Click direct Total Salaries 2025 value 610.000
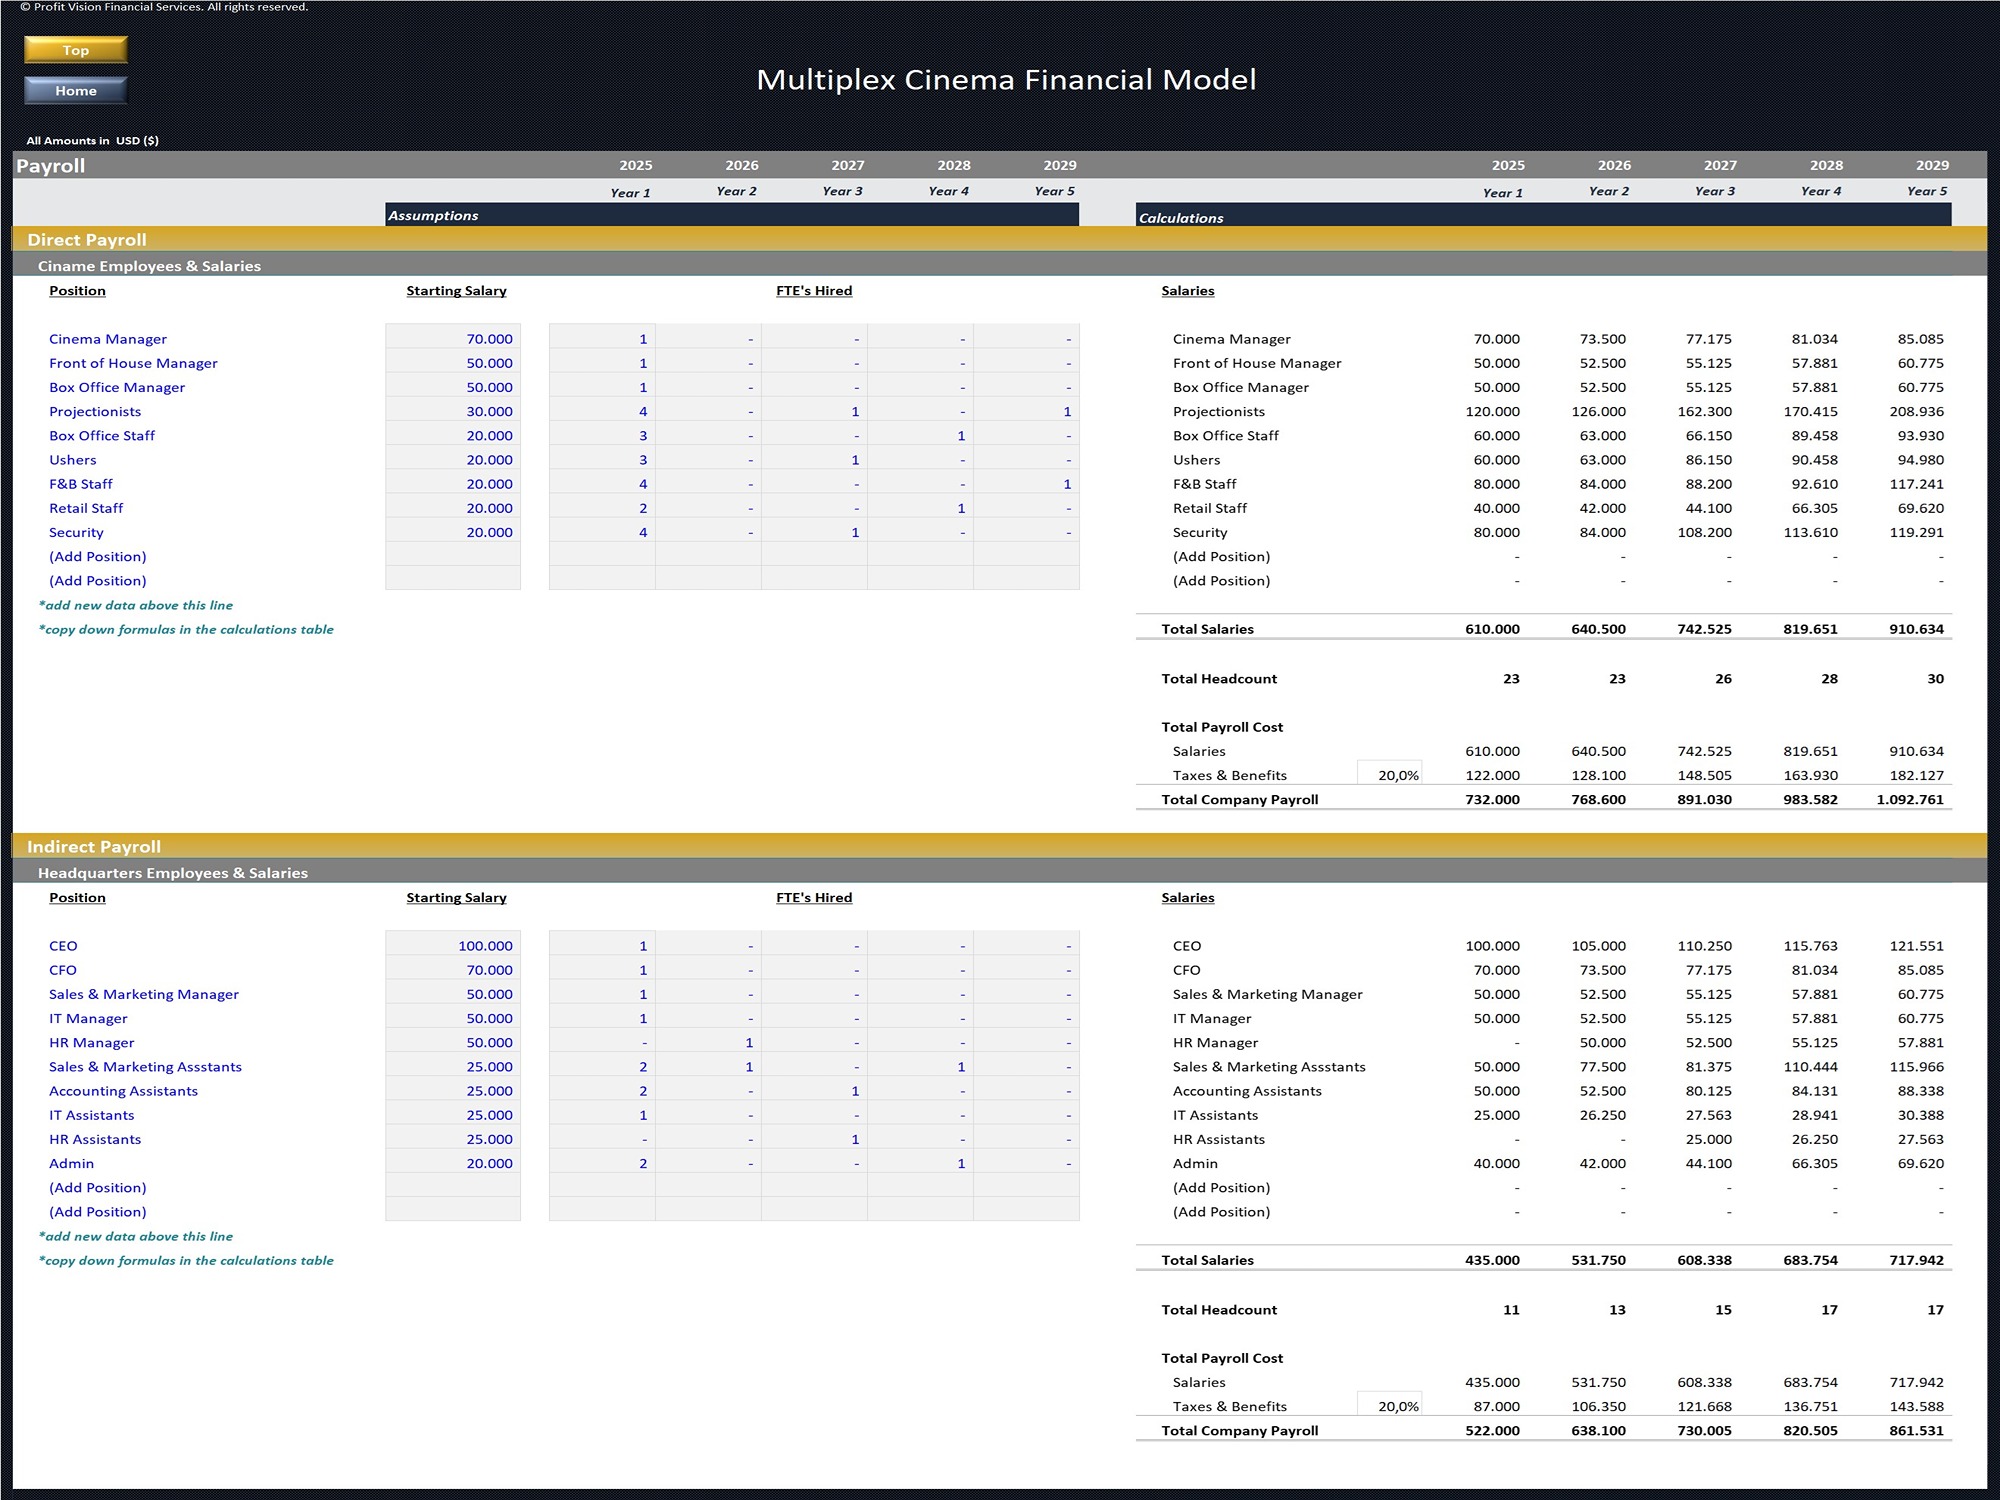Viewport: 2000px width, 1500px height. pos(1492,629)
